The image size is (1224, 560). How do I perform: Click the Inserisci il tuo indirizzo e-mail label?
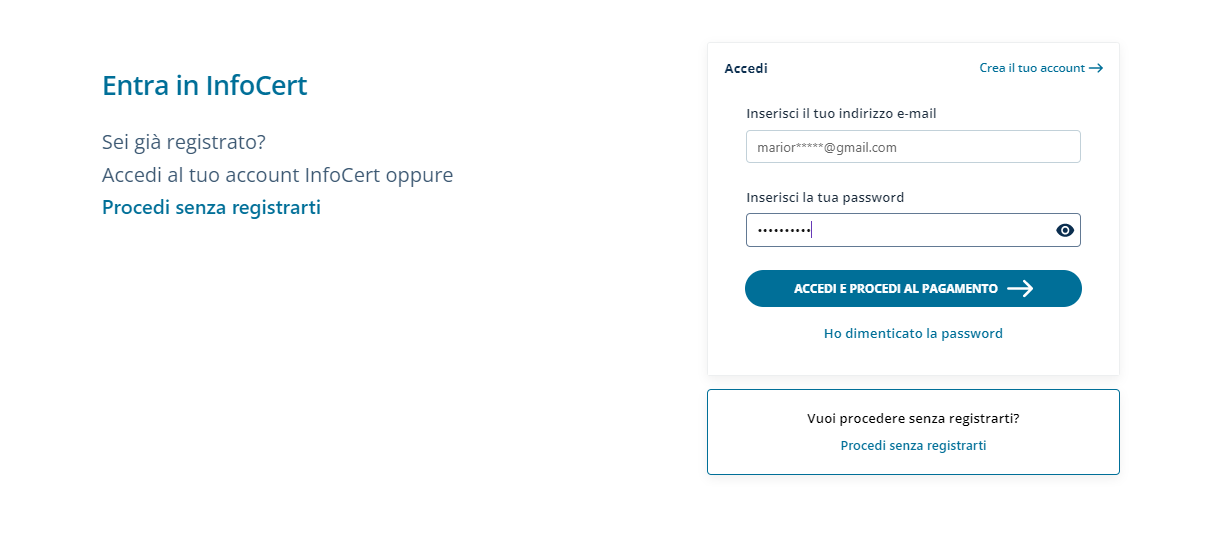841,113
